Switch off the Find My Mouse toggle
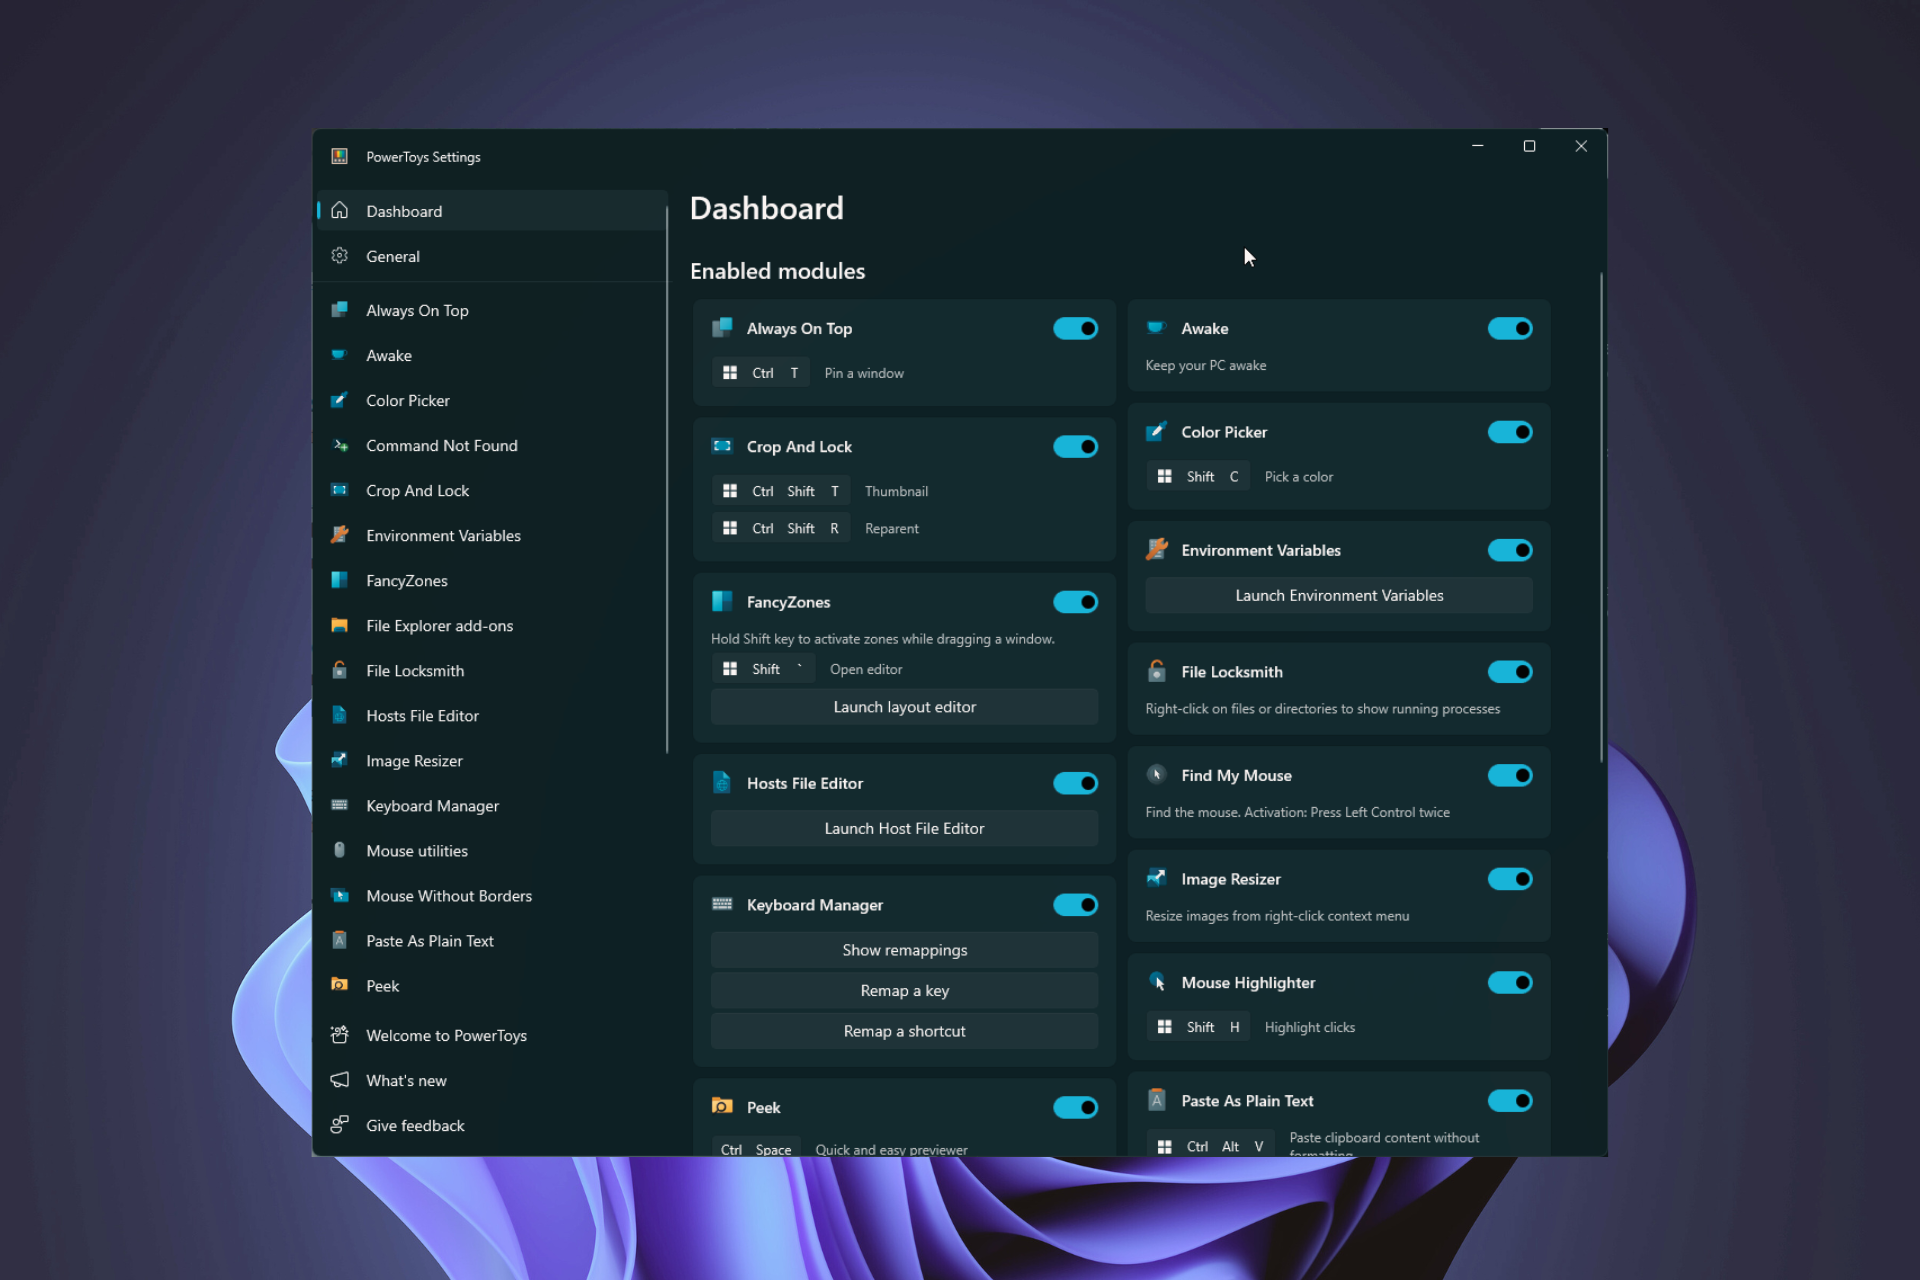The width and height of the screenshot is (1920, 1280). point(1510,775)
